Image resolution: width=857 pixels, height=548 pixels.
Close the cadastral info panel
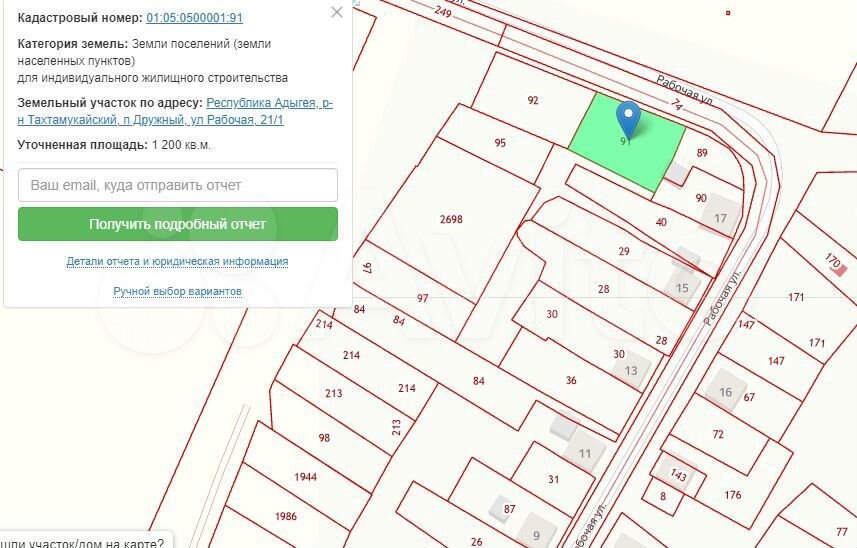[337, 12]
